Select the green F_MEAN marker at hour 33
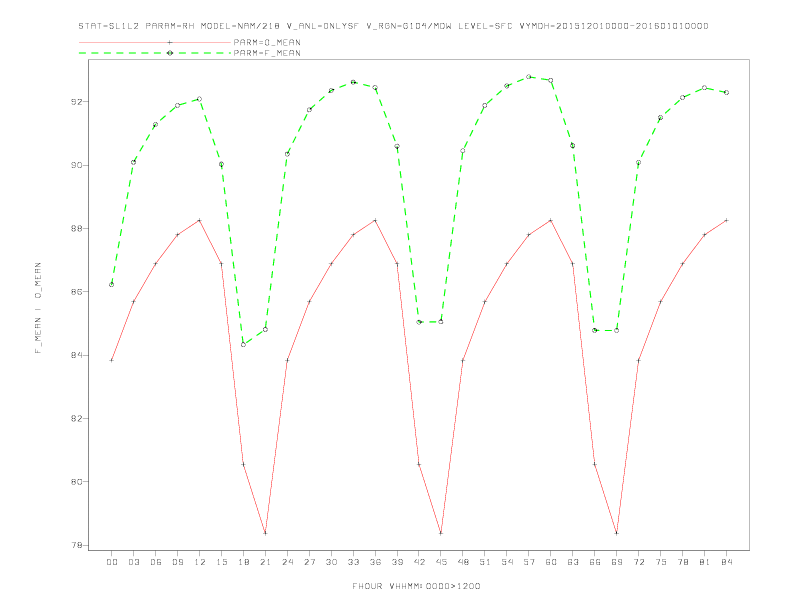 click(353, 82)
